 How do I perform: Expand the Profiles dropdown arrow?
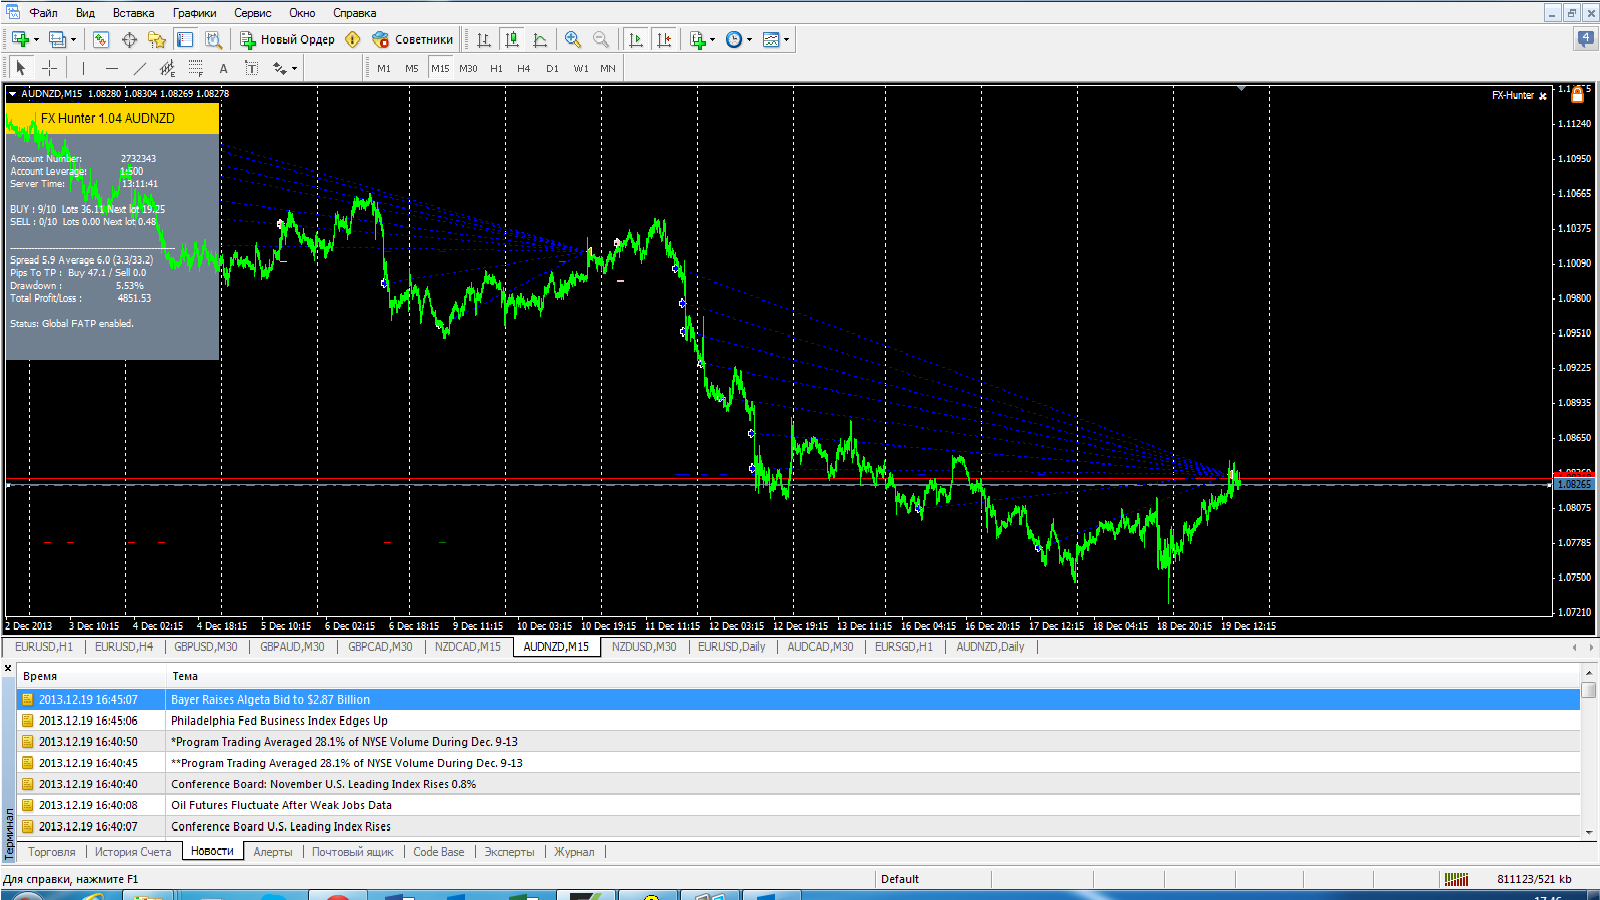[73, 40]
